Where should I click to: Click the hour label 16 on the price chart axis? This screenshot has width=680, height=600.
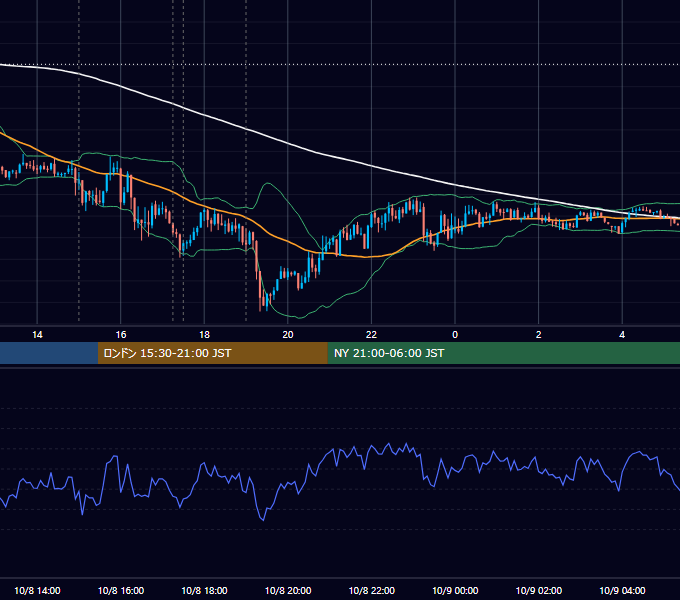coord(121,335)
